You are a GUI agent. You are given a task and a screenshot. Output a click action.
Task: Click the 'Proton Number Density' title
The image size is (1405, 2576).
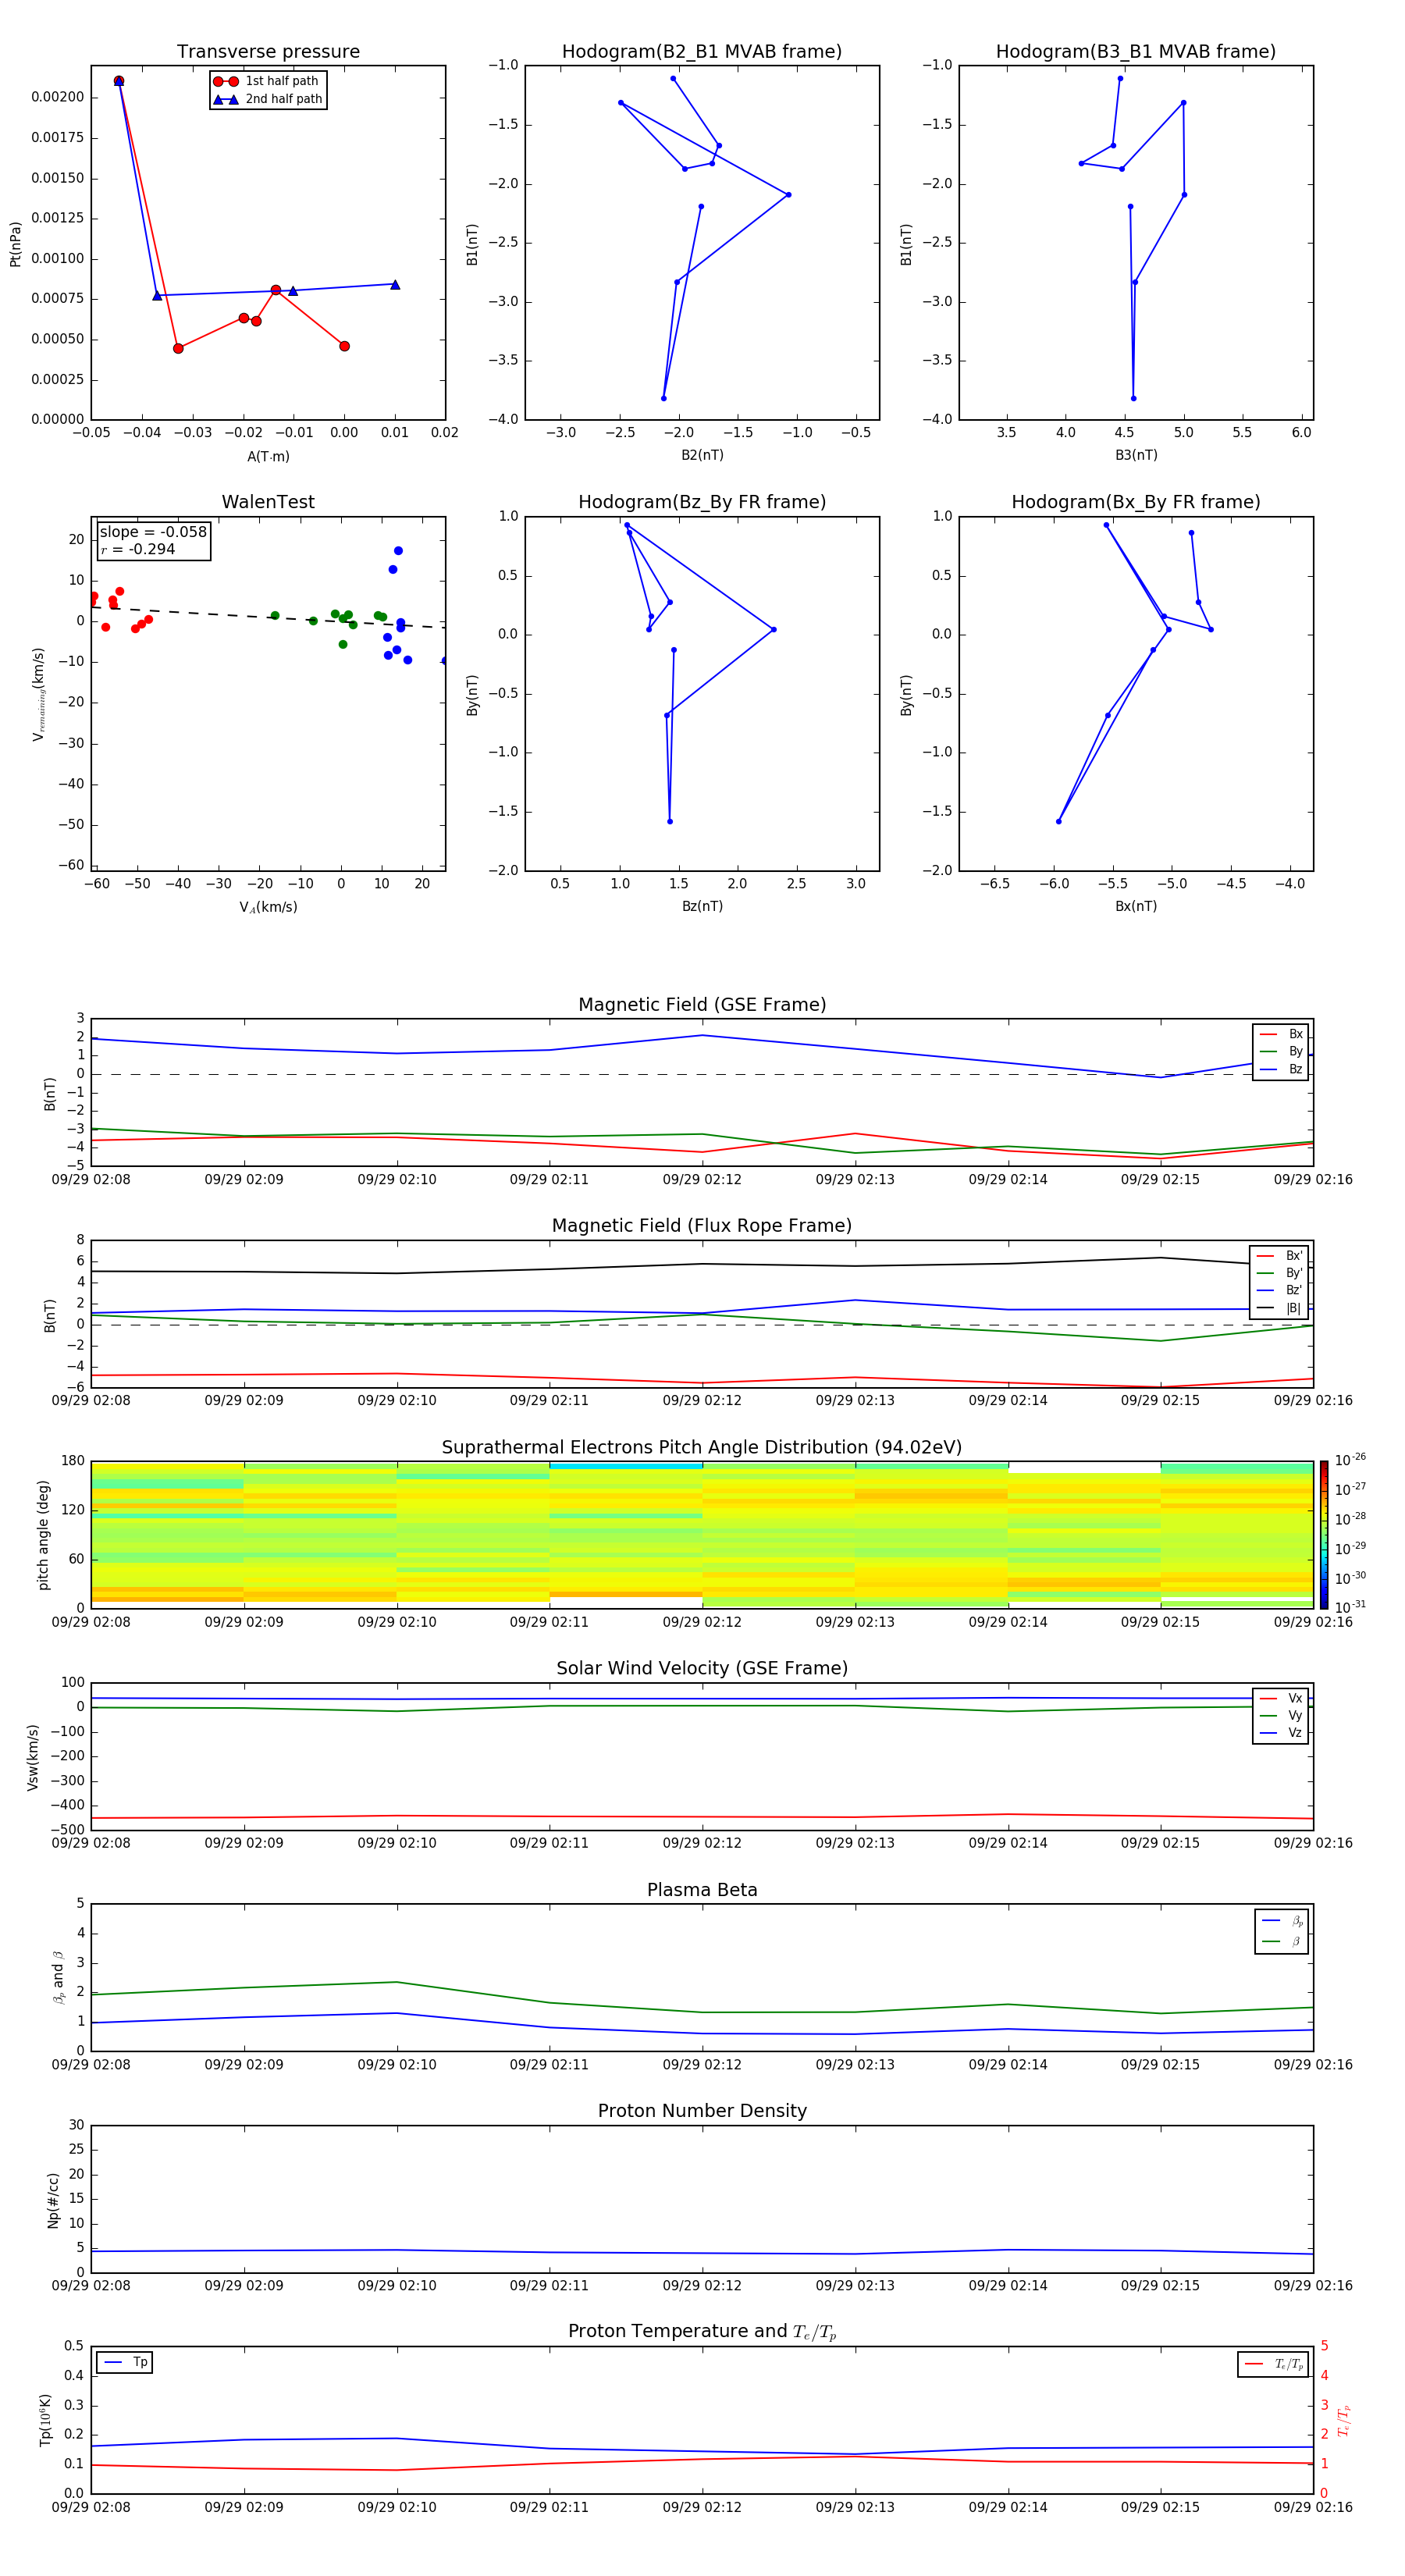[x=702, y=2111]
